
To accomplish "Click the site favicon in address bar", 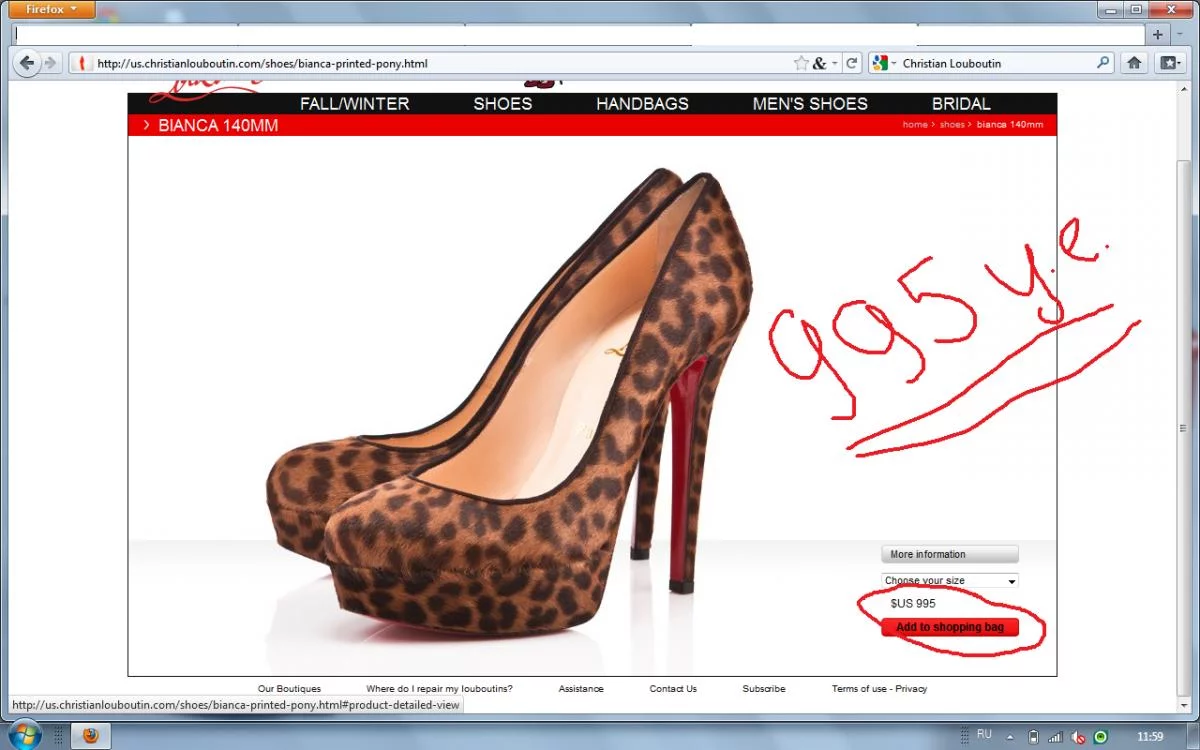I will [82, 63].
